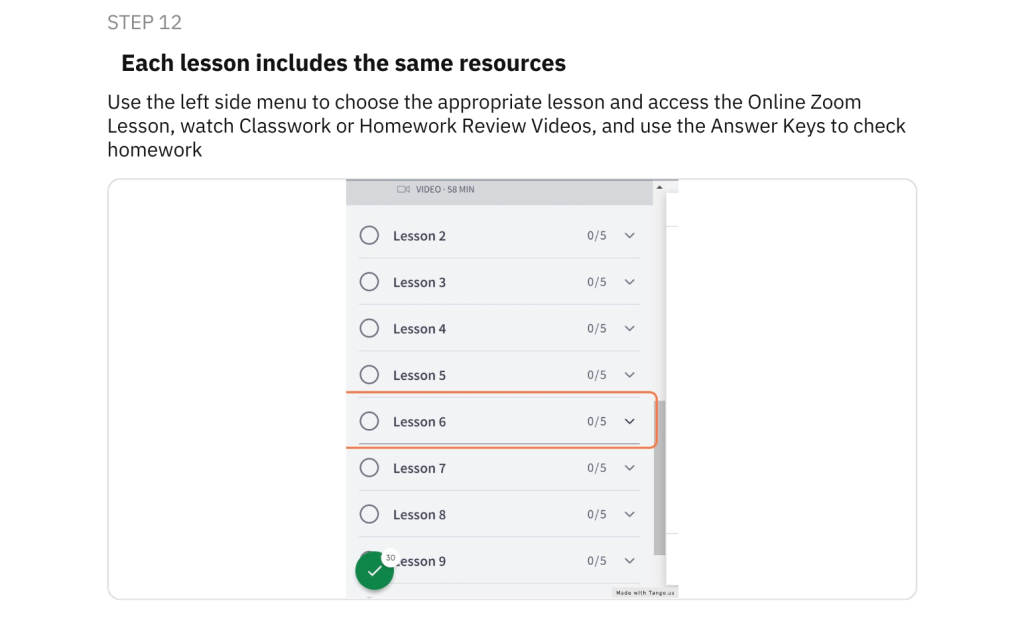Click the scrollbar up arrow
The height and width of the screenshot is (620, 1024).
coord(660,188)
